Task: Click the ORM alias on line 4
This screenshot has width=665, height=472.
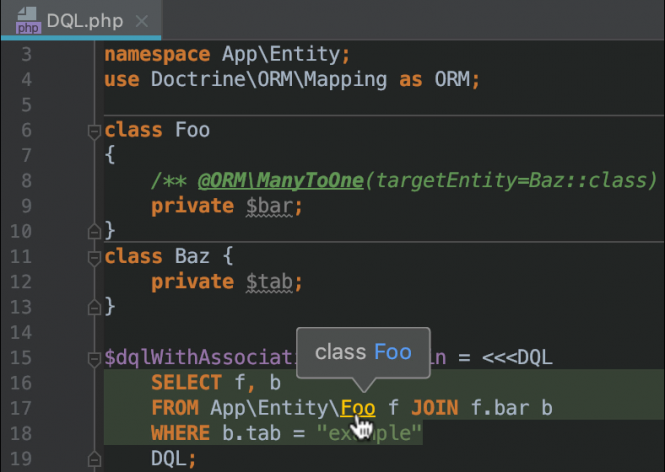Action: 452,79
